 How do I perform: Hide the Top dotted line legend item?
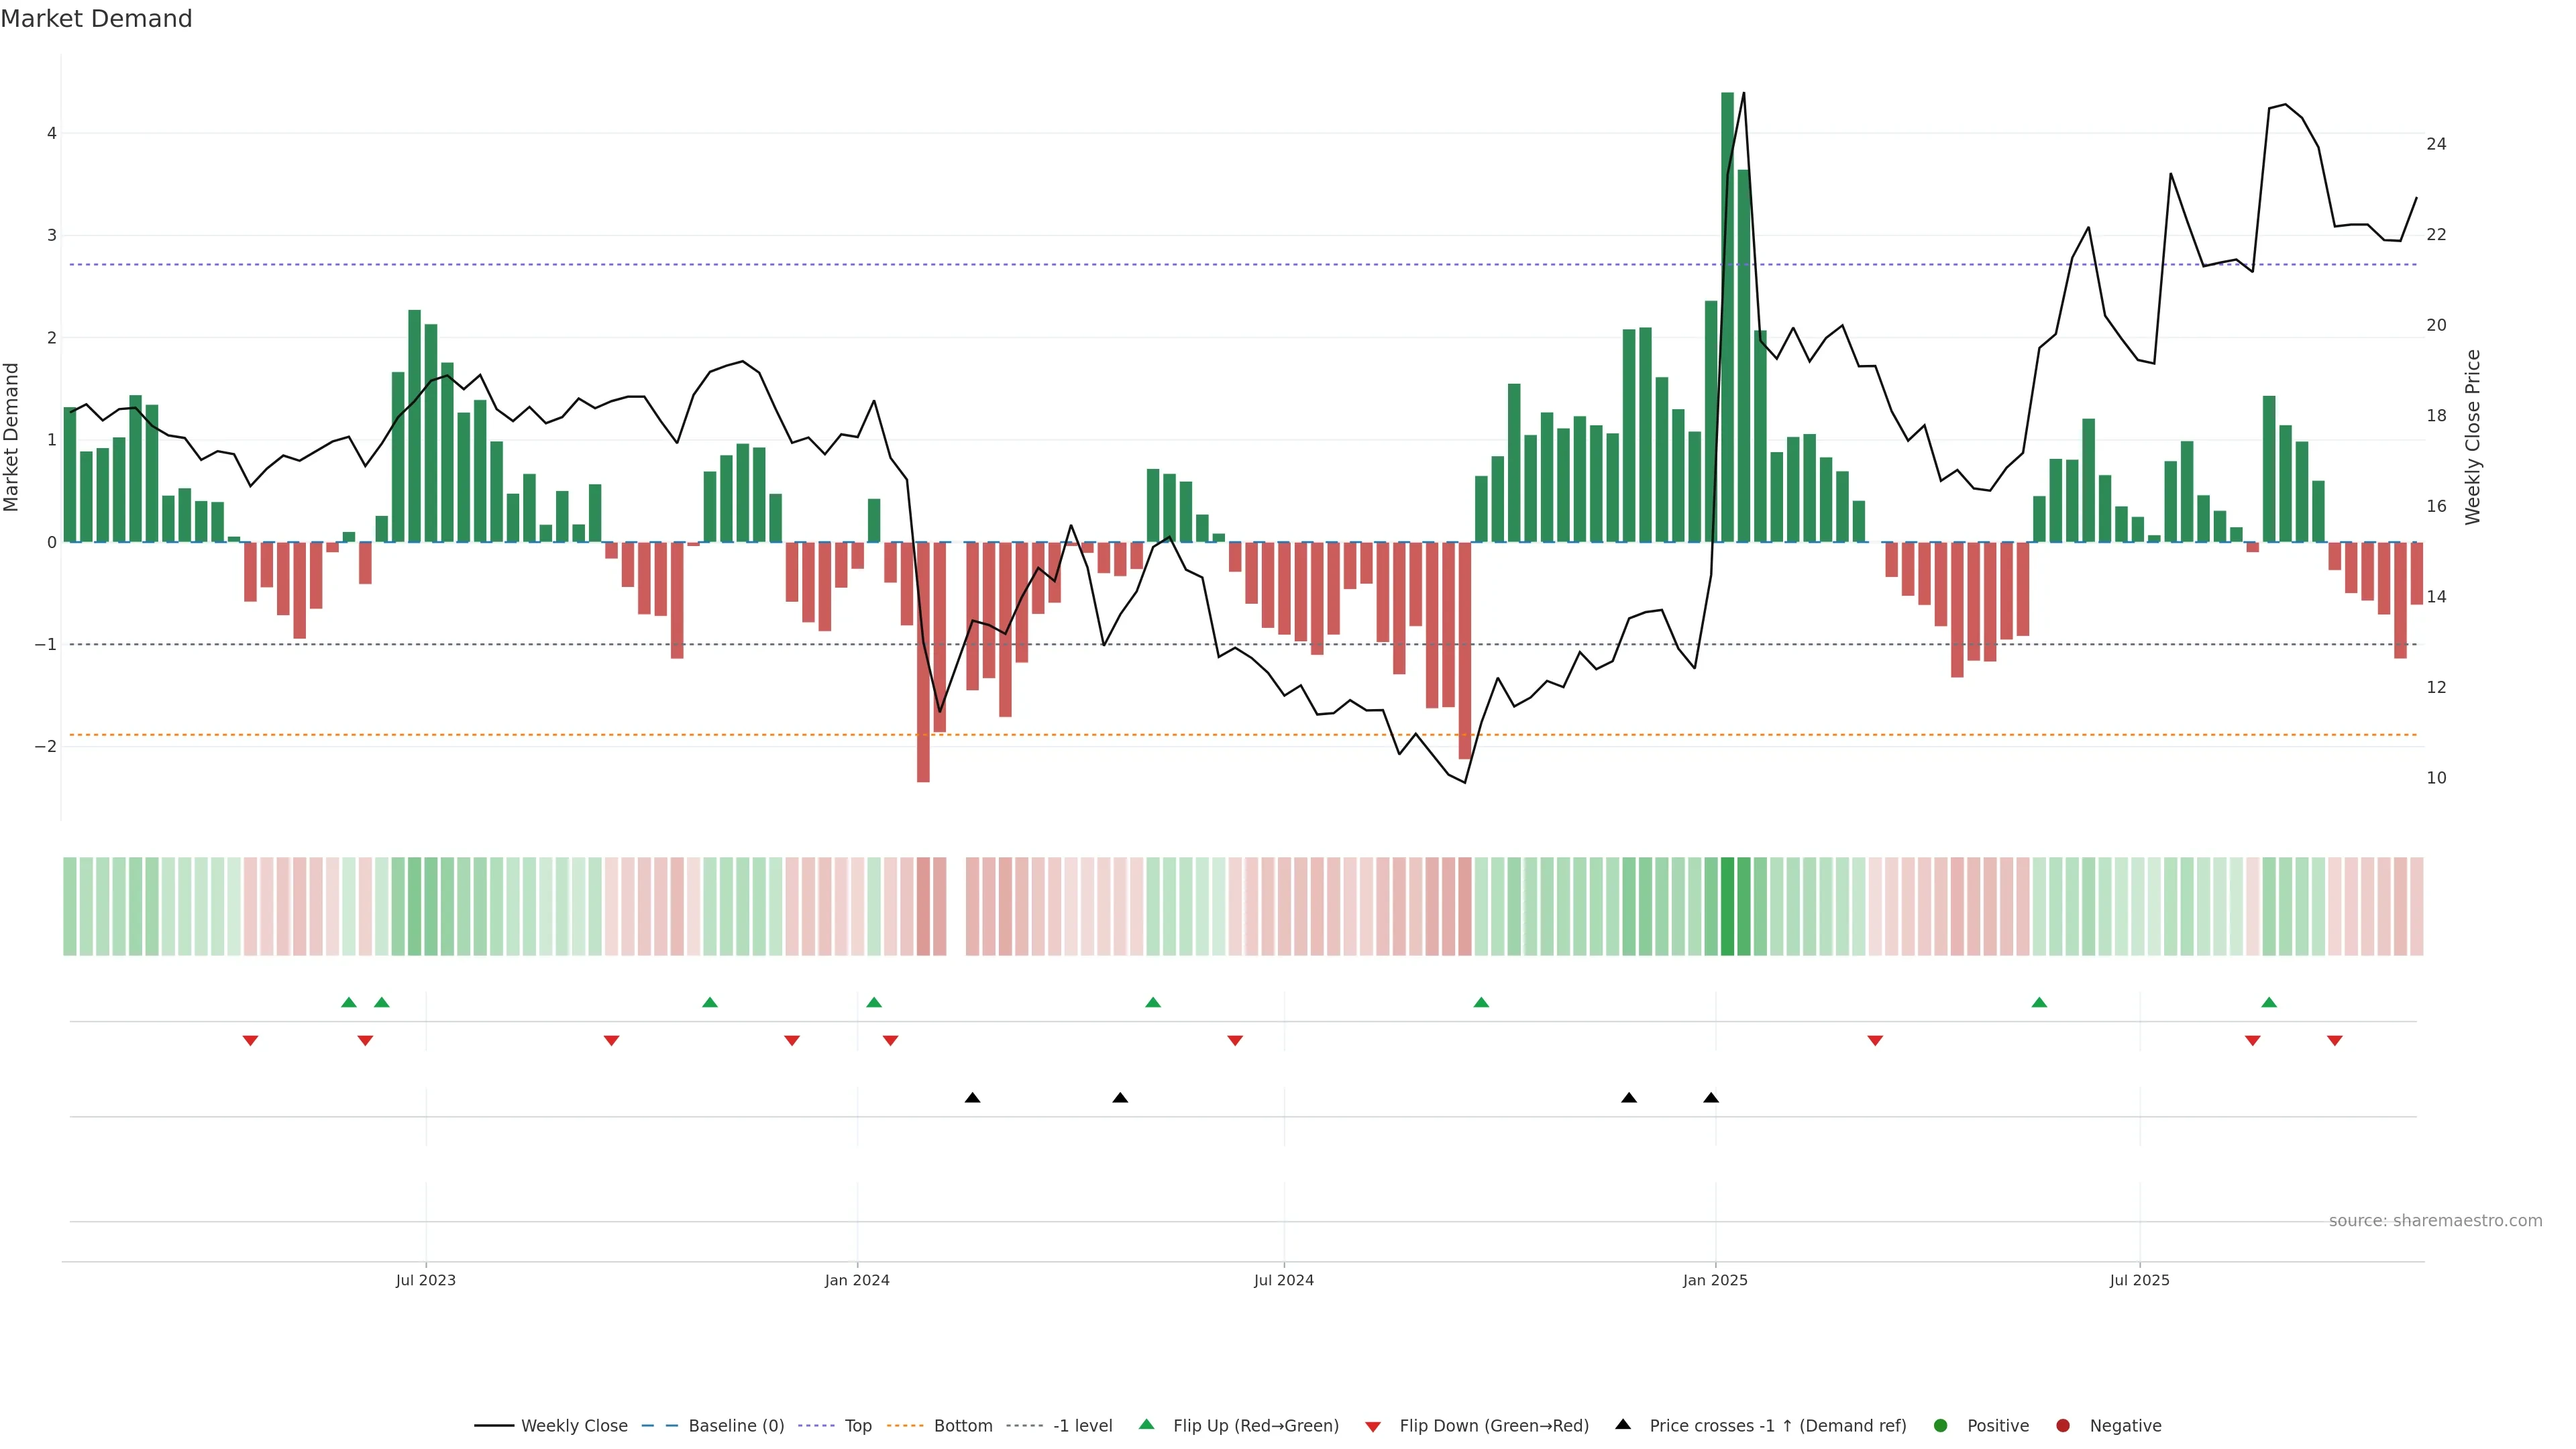857,1426
